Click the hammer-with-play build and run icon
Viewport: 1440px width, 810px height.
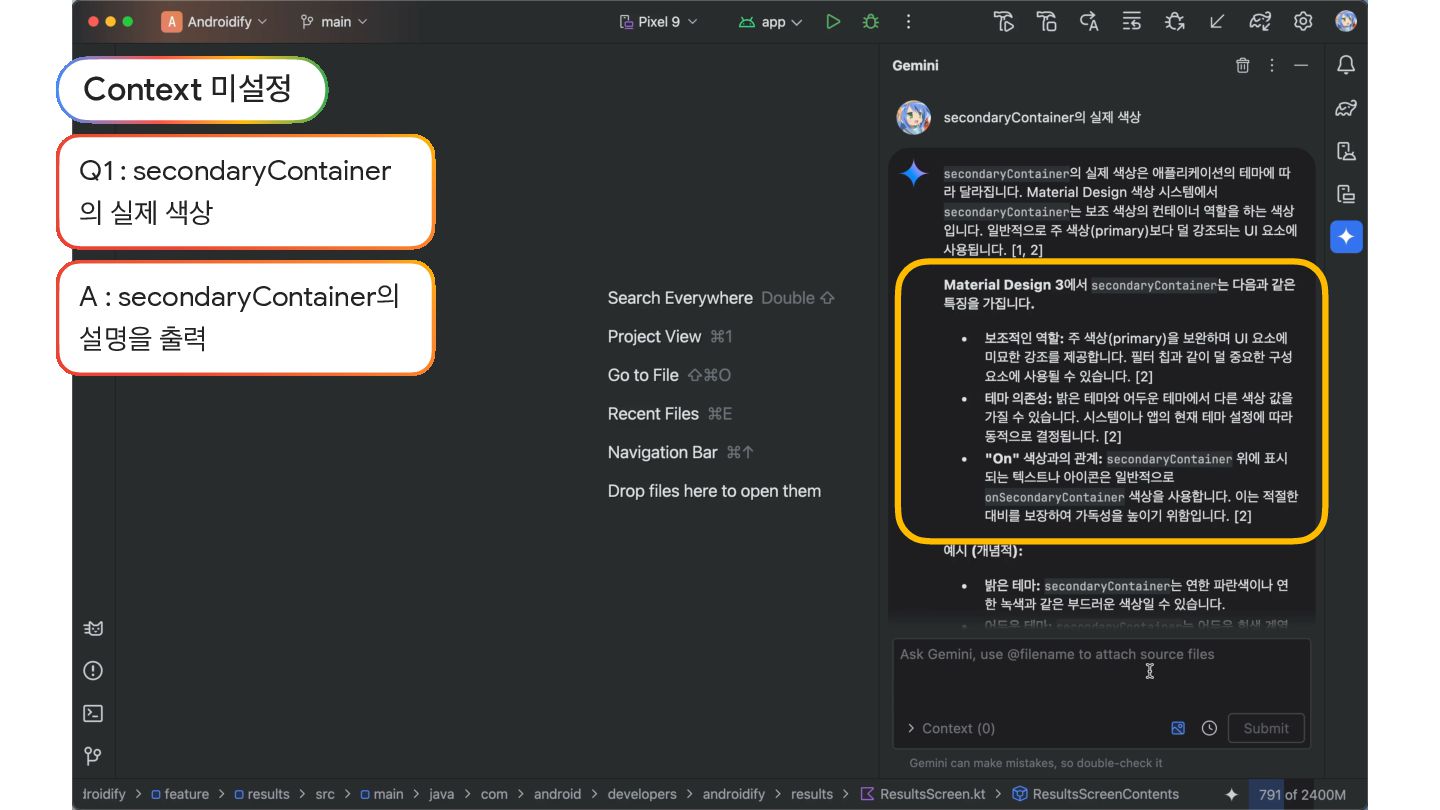(1004, 21)
